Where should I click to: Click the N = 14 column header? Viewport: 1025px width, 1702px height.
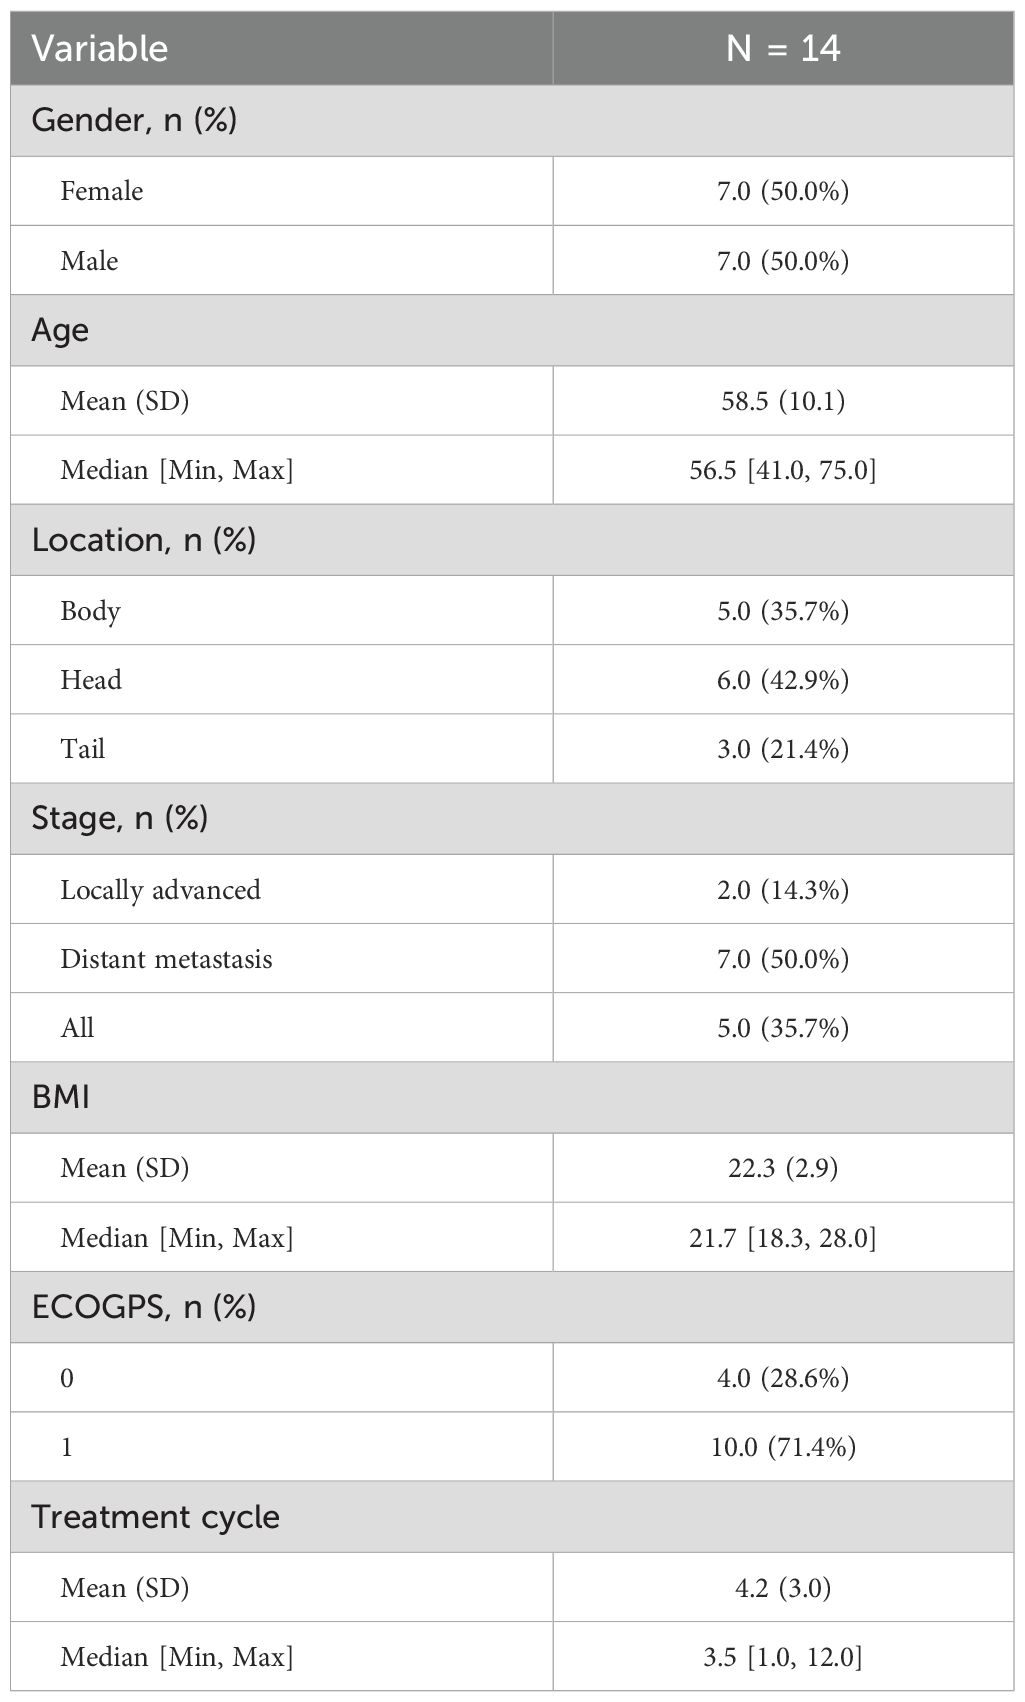coord(782,48)
